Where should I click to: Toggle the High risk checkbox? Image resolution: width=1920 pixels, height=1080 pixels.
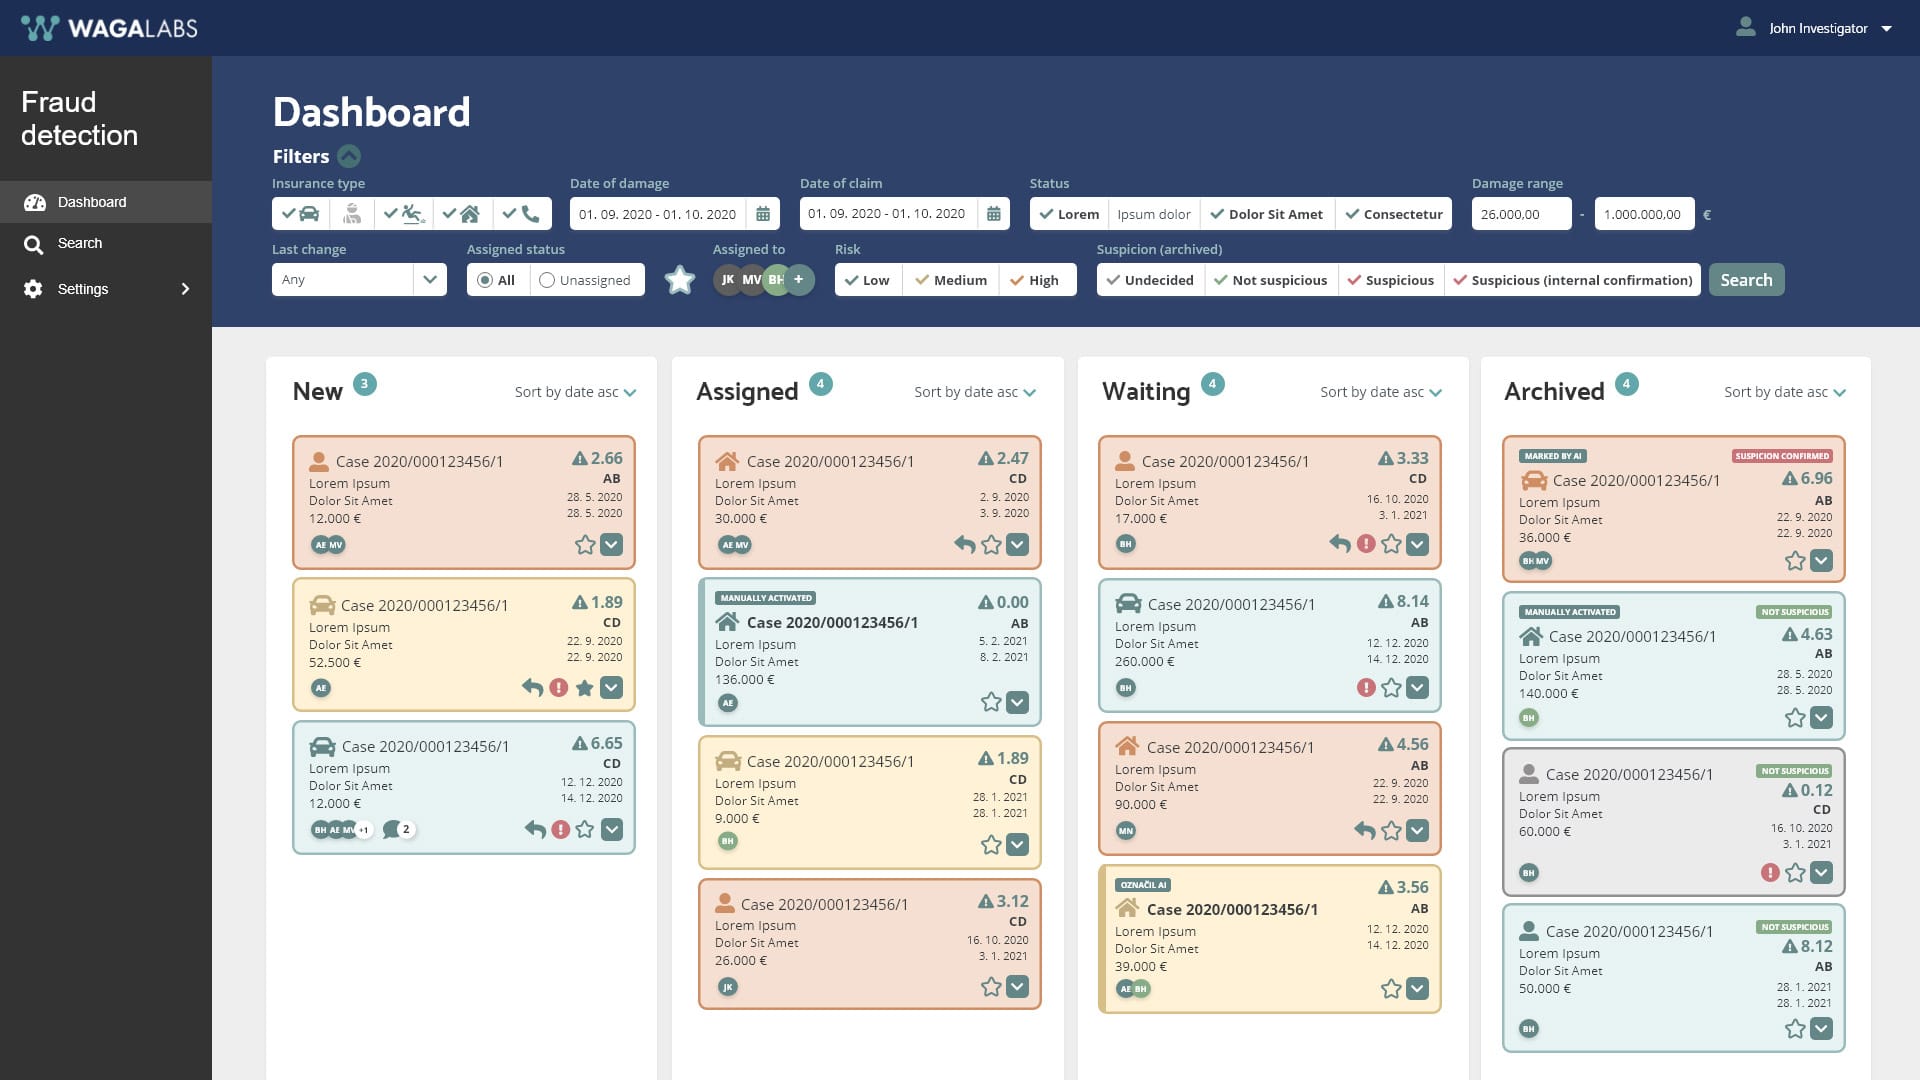coord(1034,280)
